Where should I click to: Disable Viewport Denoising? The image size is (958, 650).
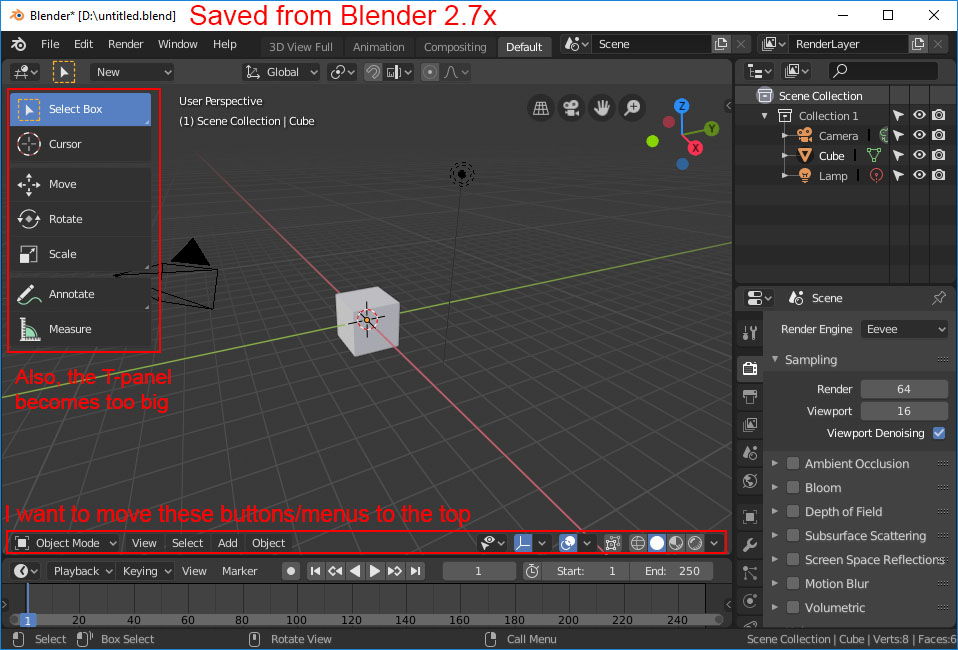point(938,433)
